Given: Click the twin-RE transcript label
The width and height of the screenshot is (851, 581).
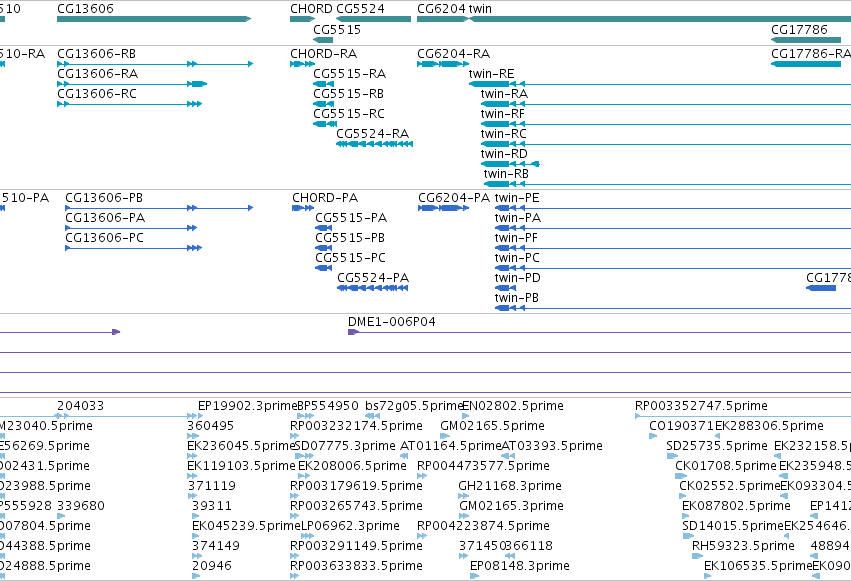Looking at the screenshot, I should coord(491,74).
